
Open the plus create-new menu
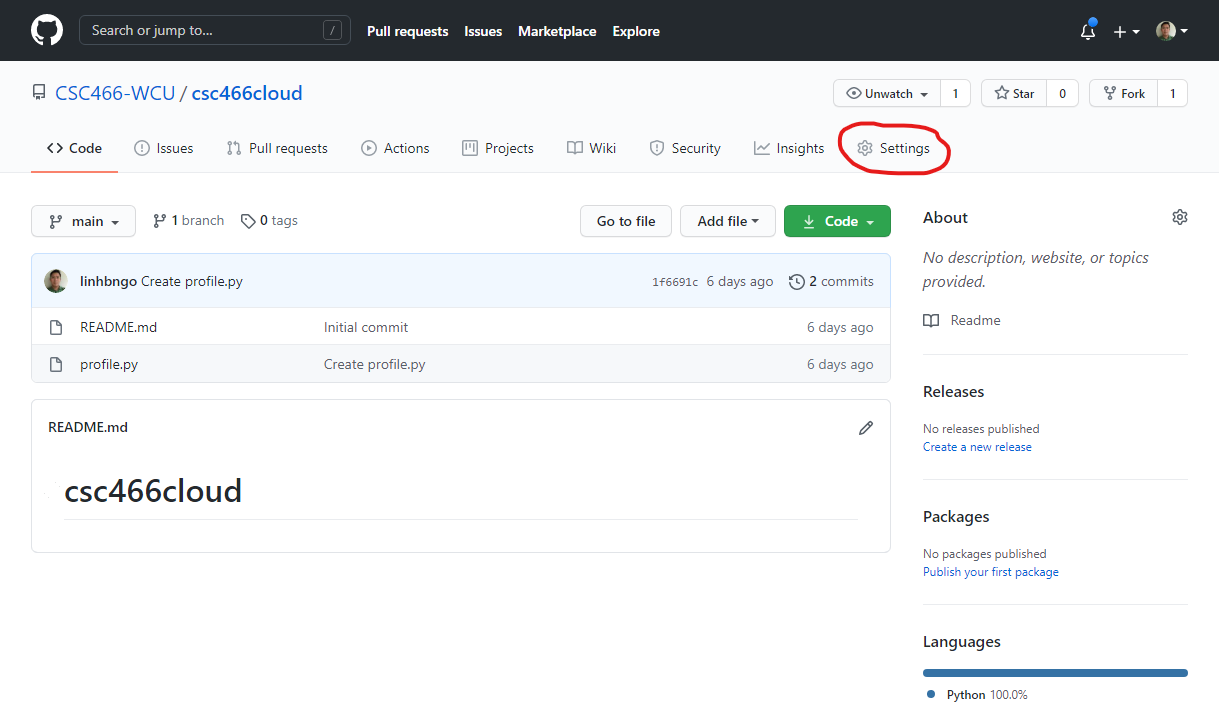pyautogui.click(x=1126, y=32)
